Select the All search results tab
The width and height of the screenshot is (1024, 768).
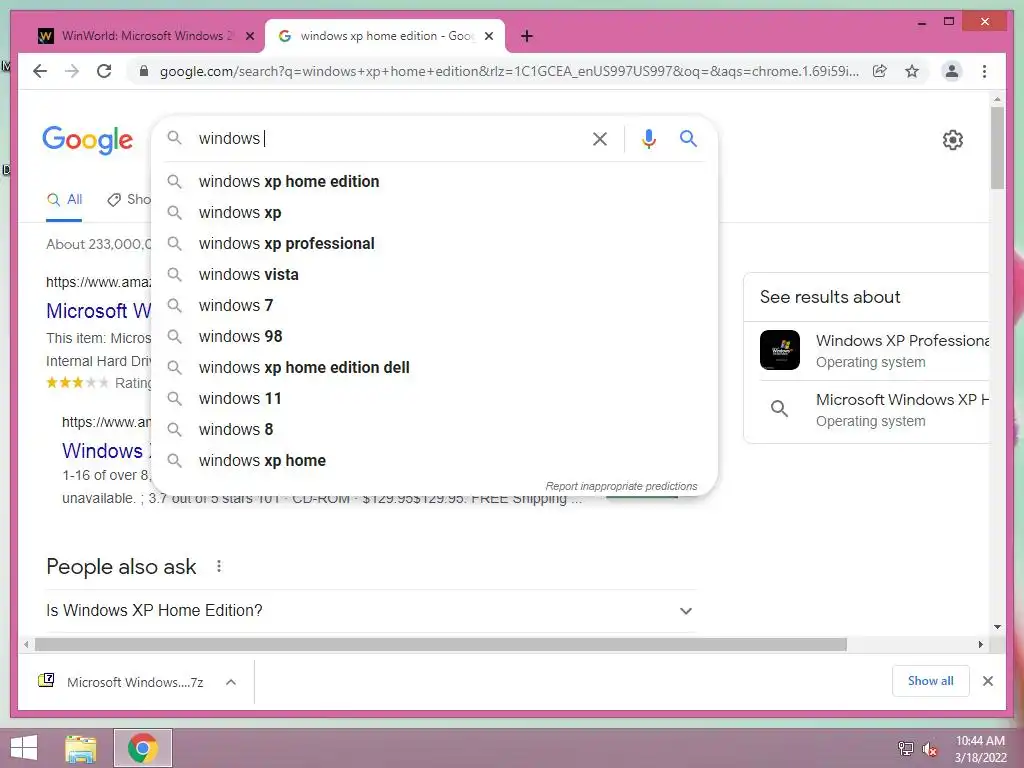pyautogui.click(x=64, y=200)
